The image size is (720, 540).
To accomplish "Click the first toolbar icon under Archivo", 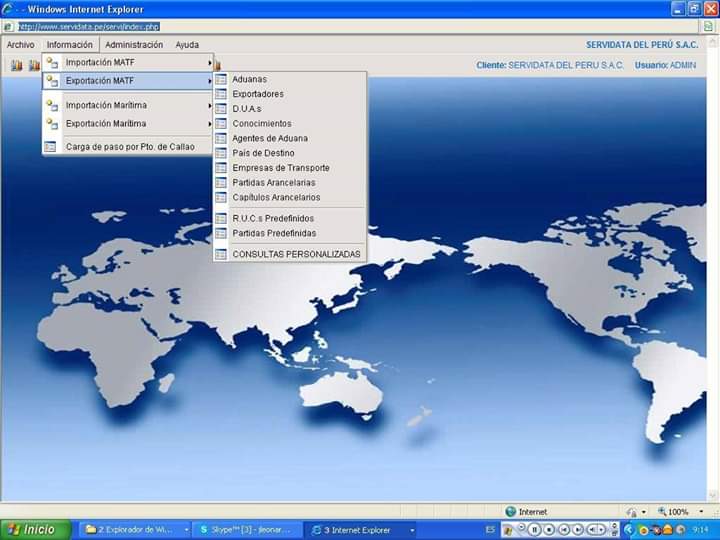I will [16, 66].
